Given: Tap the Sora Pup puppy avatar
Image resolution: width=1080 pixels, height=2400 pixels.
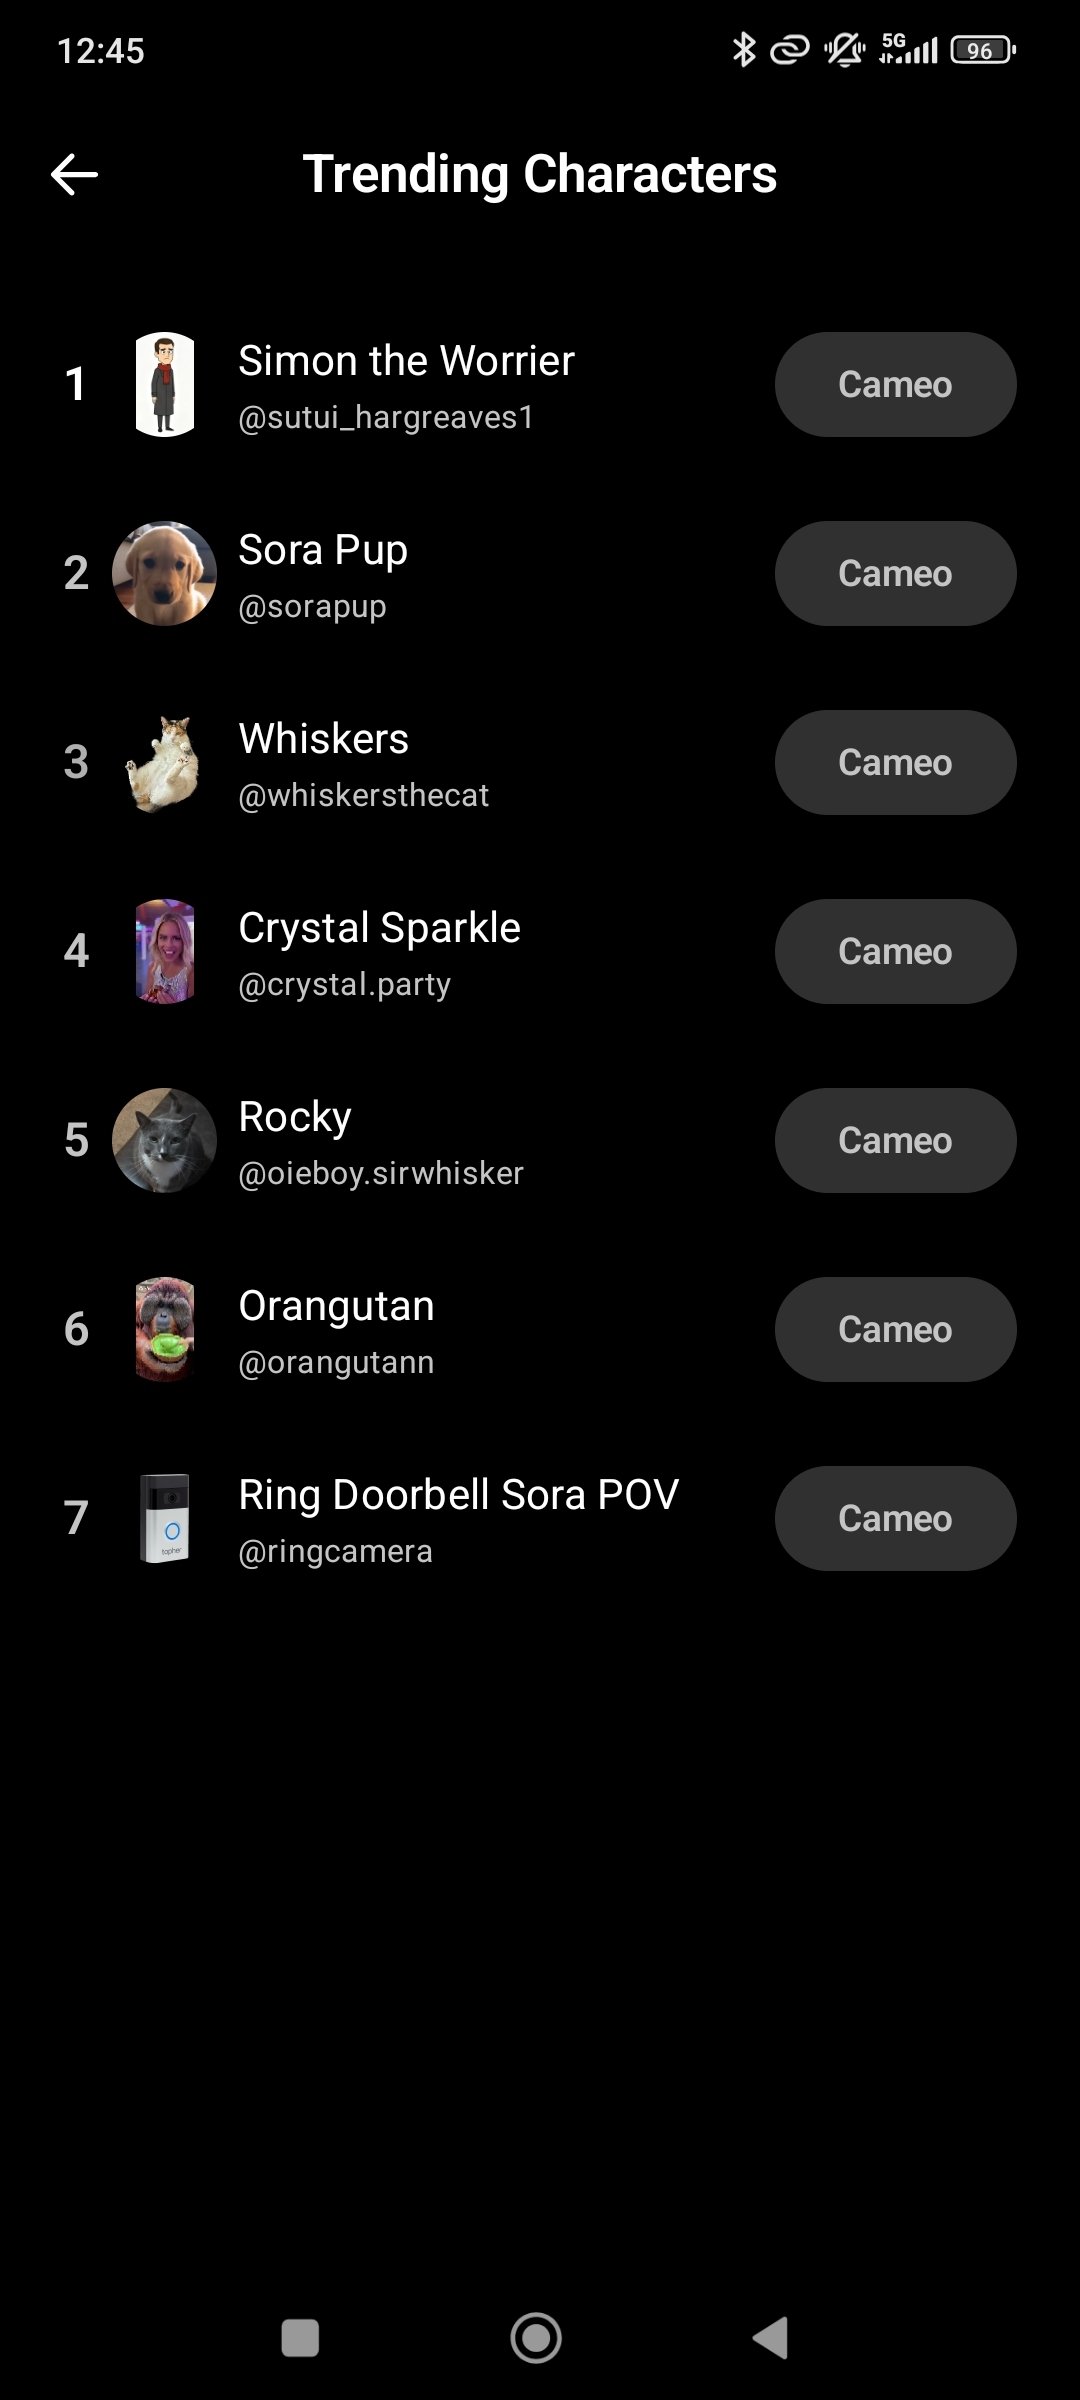Looking at the screenshot, I should tap(165, 573).
